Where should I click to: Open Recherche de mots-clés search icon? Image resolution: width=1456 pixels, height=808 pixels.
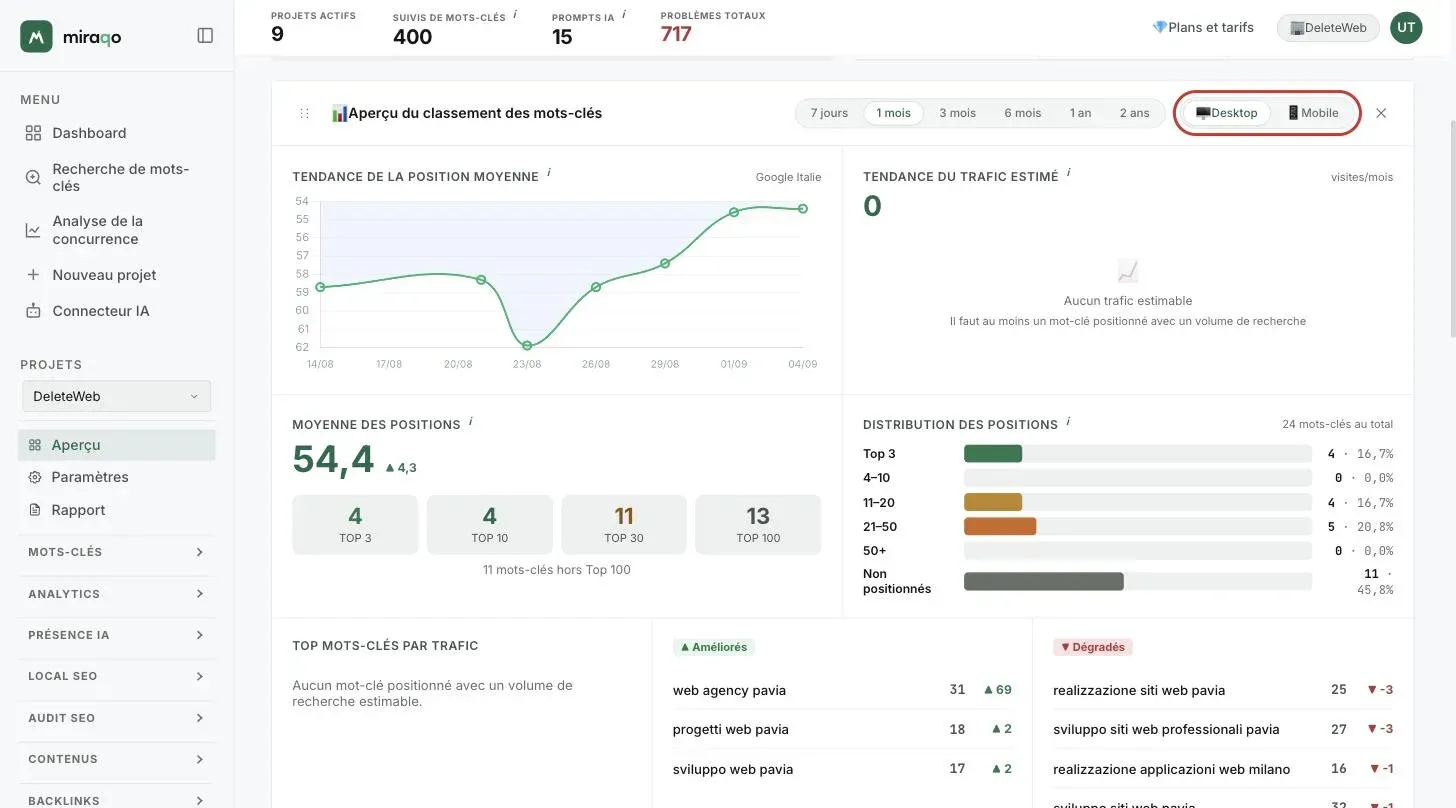pos(33,177)
